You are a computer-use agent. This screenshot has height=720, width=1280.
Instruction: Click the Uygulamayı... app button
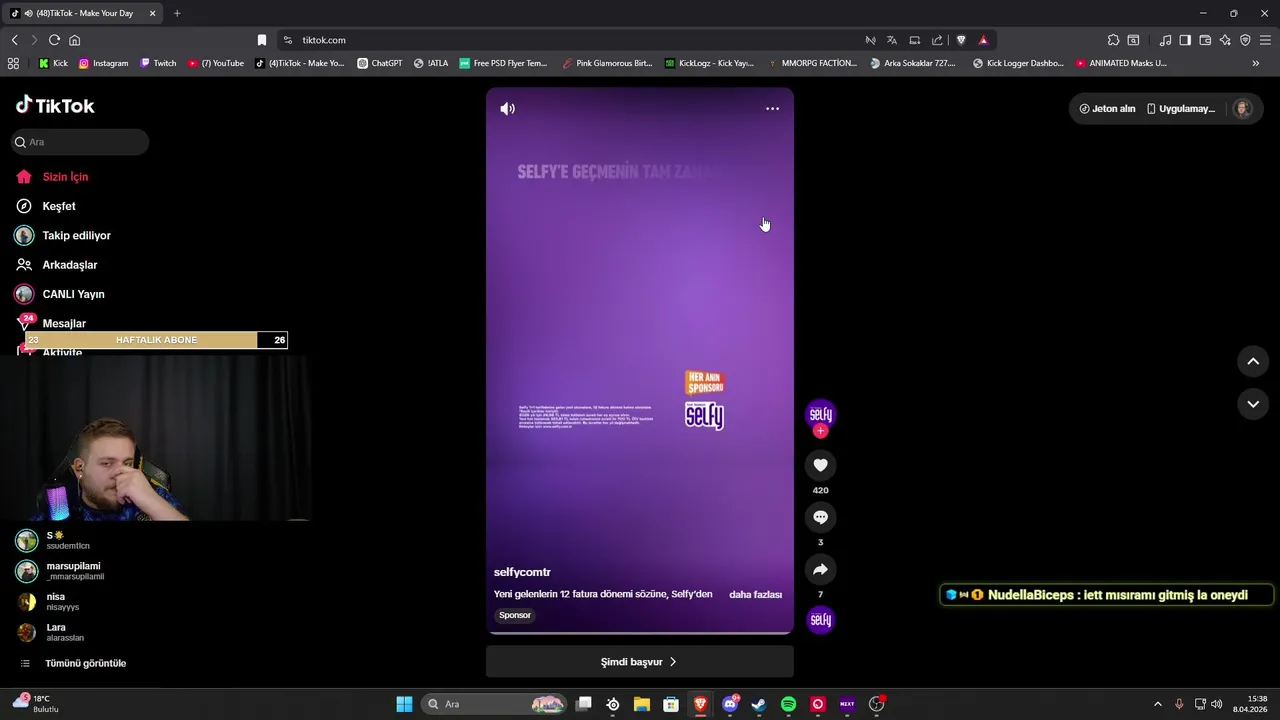(1181, 109)
